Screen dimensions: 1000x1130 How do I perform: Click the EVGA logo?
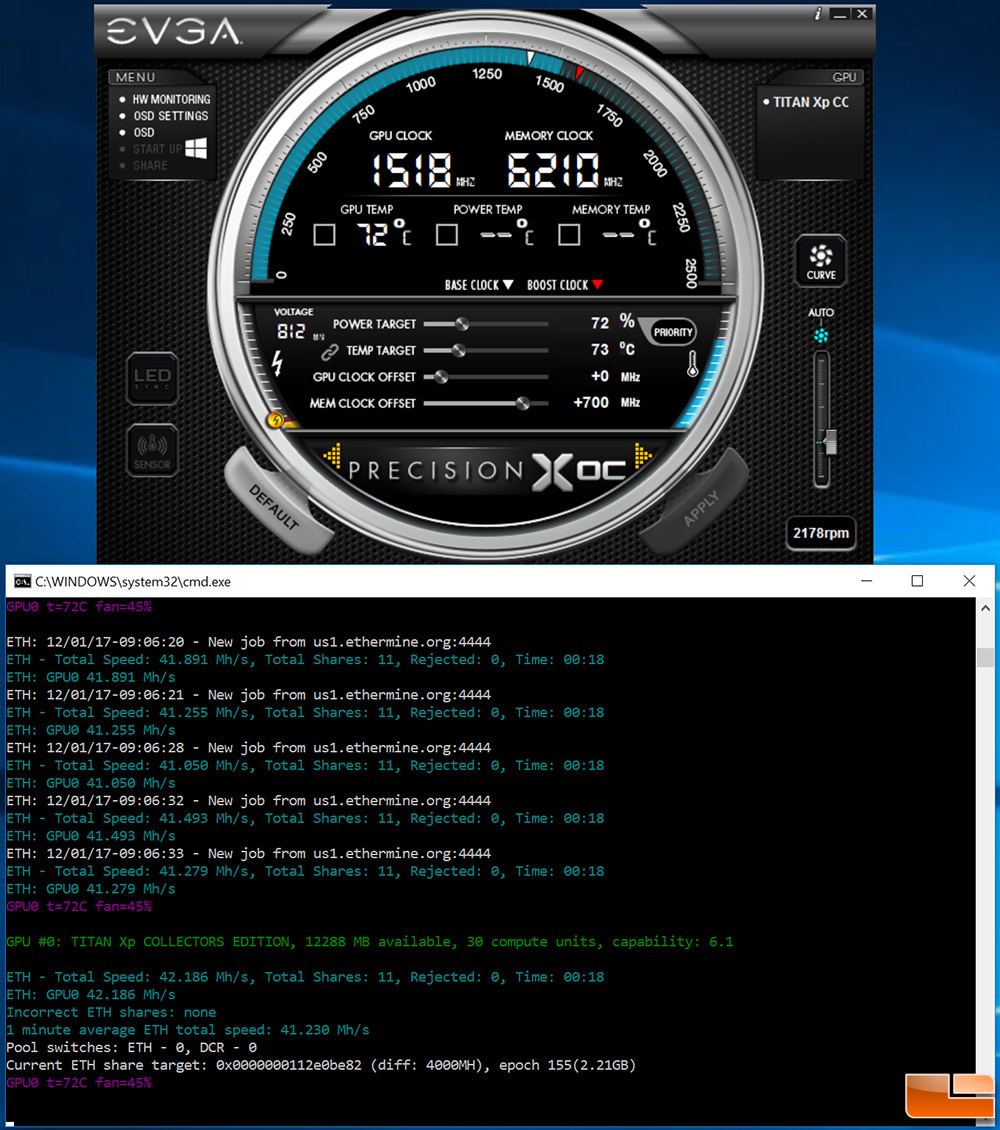(x=173, y=32)
